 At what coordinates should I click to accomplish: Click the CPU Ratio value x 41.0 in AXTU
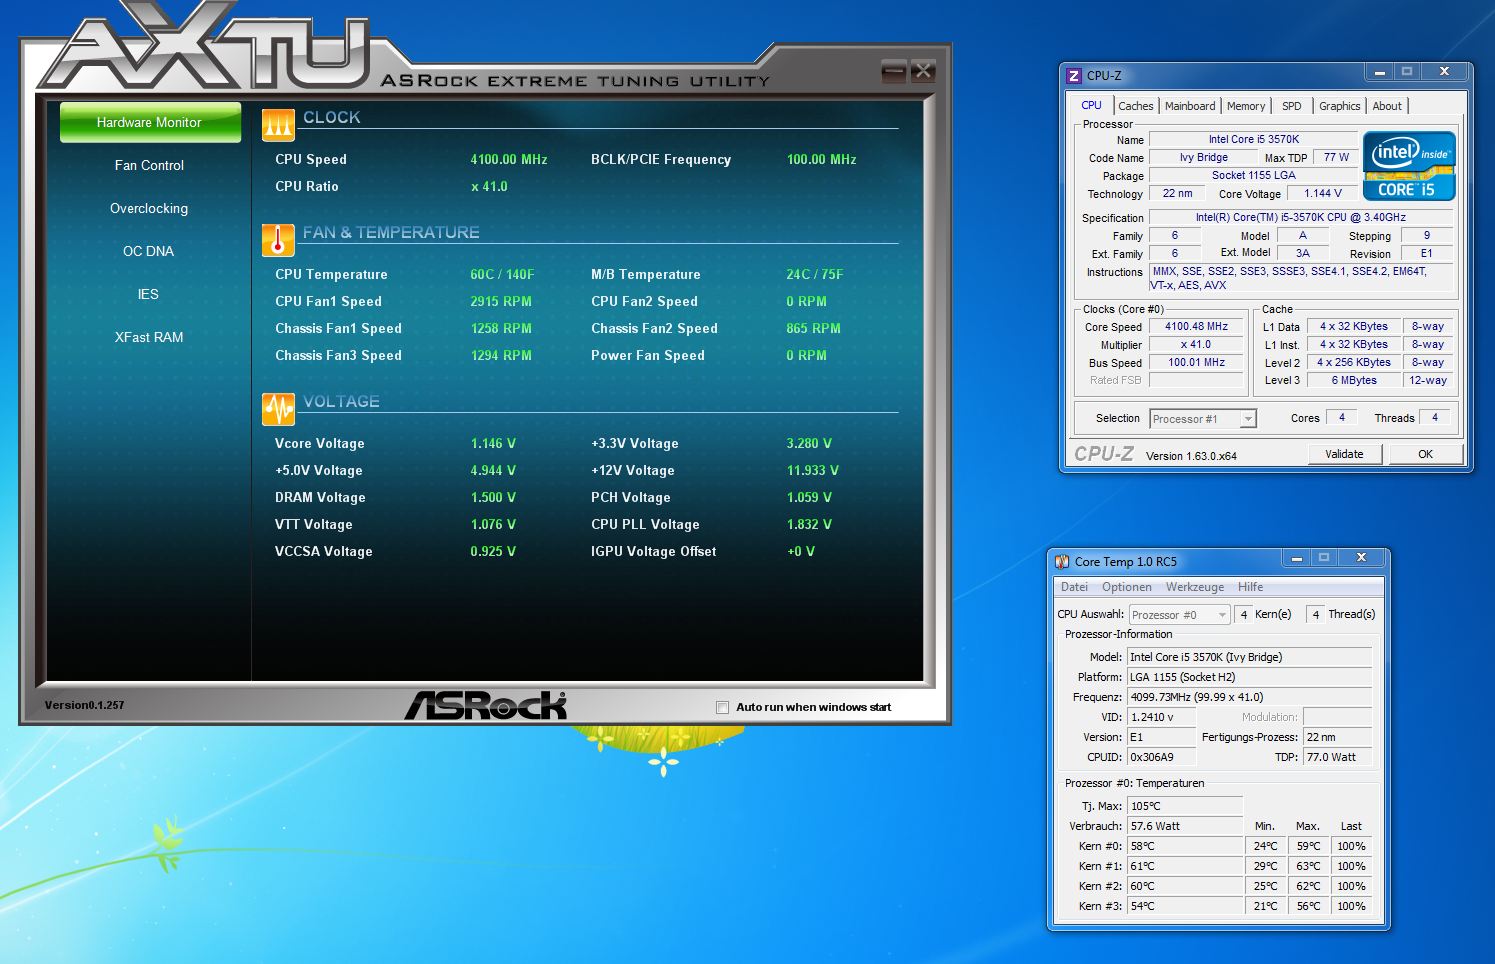pyautogui.click(x=489, y=186)
